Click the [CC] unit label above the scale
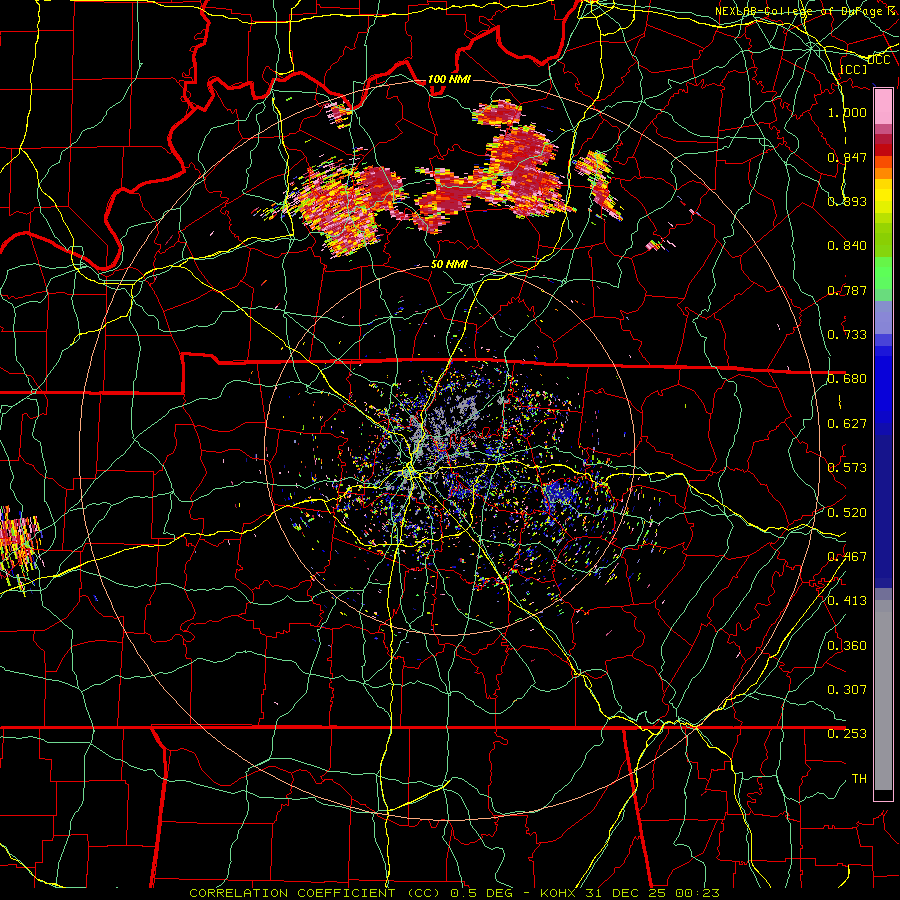The width and height of the screenshot is (900, 900). click(854, 69)
